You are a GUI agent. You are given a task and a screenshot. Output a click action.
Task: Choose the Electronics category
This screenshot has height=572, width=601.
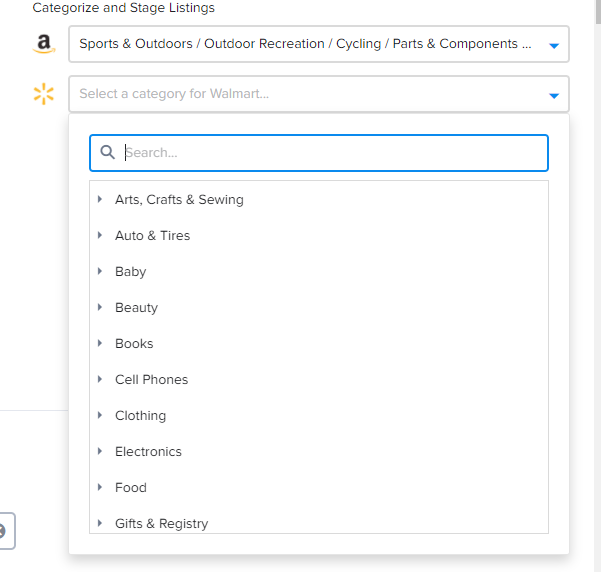point(148,452)
